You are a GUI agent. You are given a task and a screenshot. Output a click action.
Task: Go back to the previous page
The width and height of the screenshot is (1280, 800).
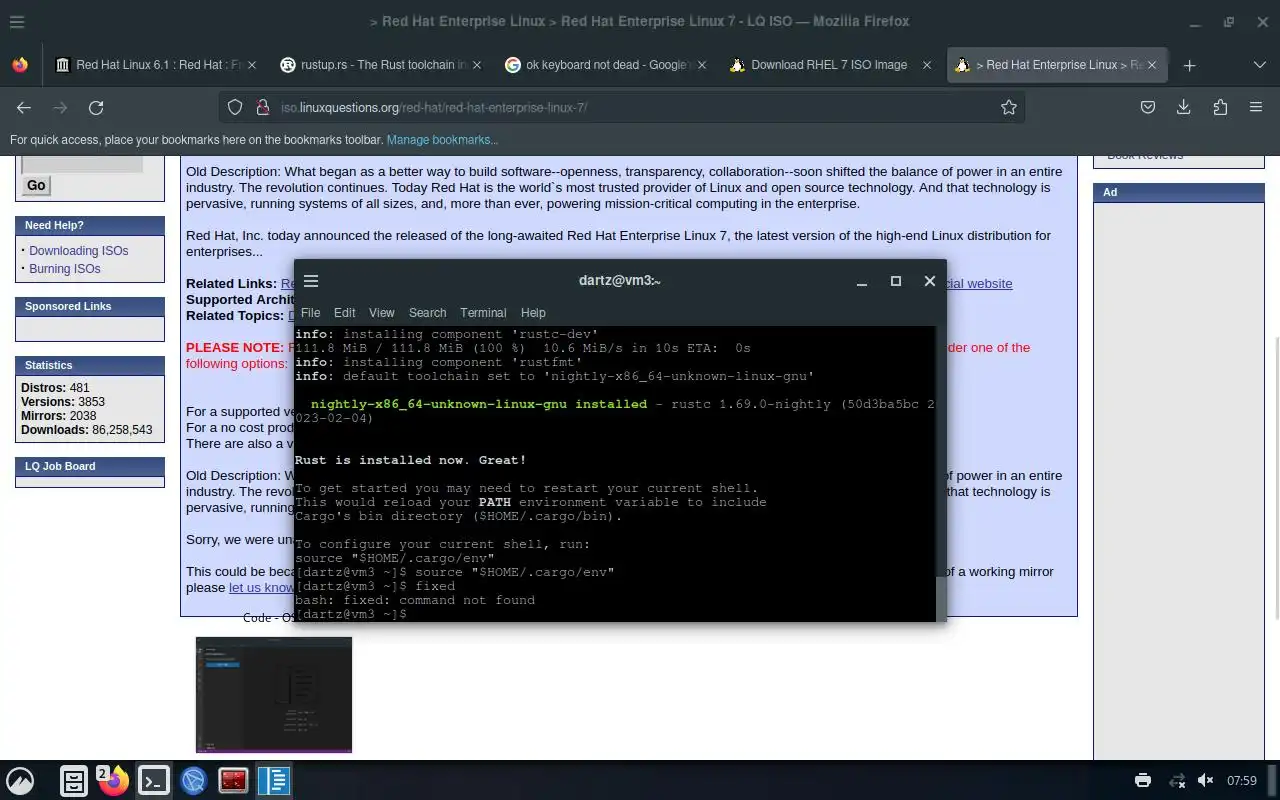[24, 107]
